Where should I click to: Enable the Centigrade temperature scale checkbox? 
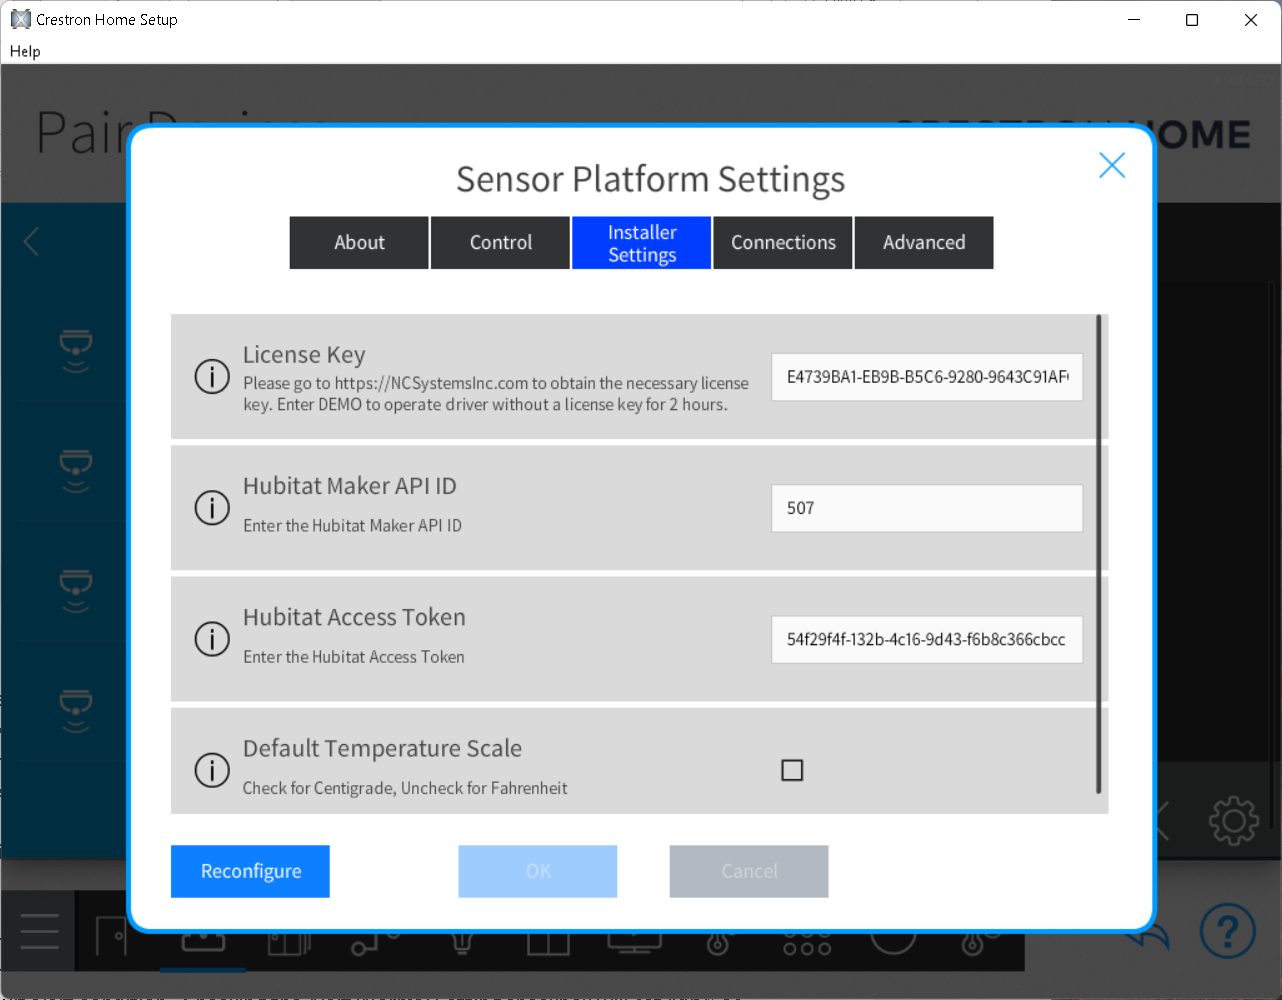tap(792, 770)
